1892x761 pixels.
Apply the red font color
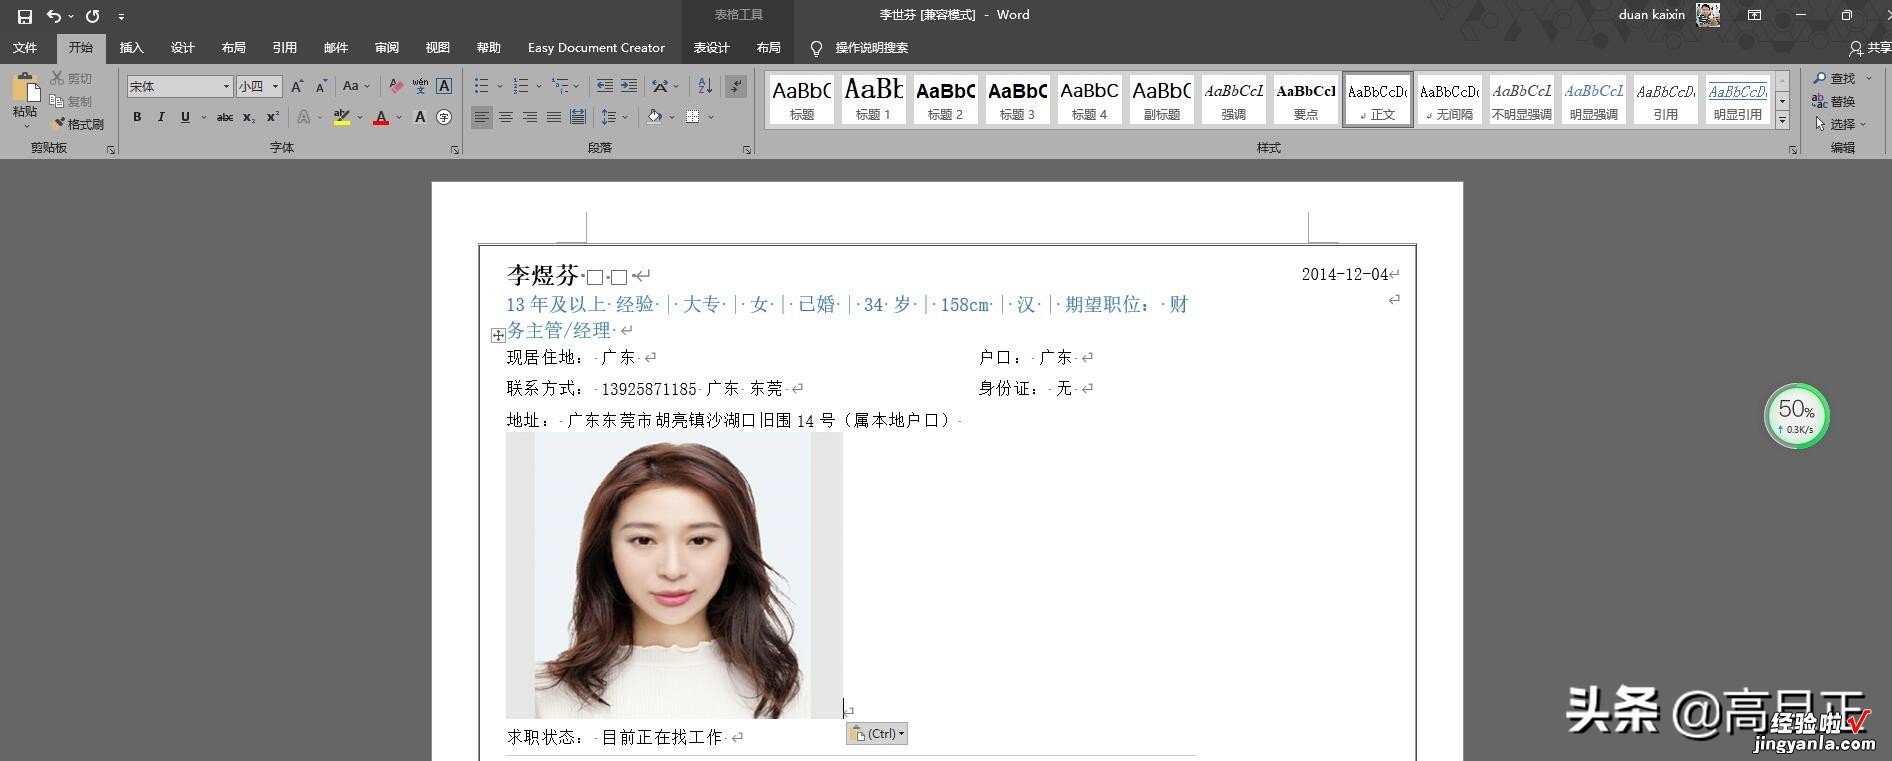pos(381,117)
